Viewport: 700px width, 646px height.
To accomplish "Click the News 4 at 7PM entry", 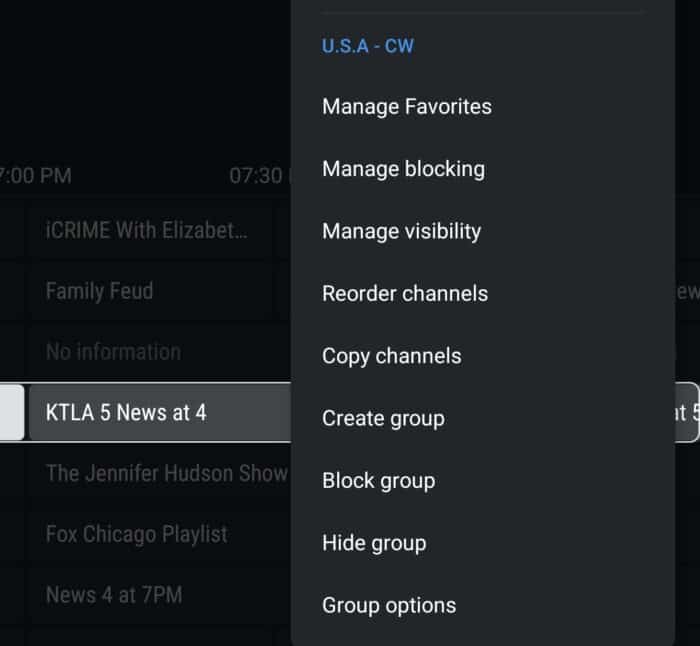I will coord(114,595).
